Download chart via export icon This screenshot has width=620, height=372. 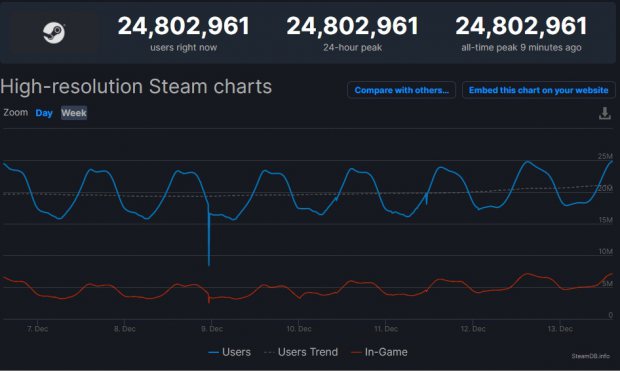tap(605, 113)
